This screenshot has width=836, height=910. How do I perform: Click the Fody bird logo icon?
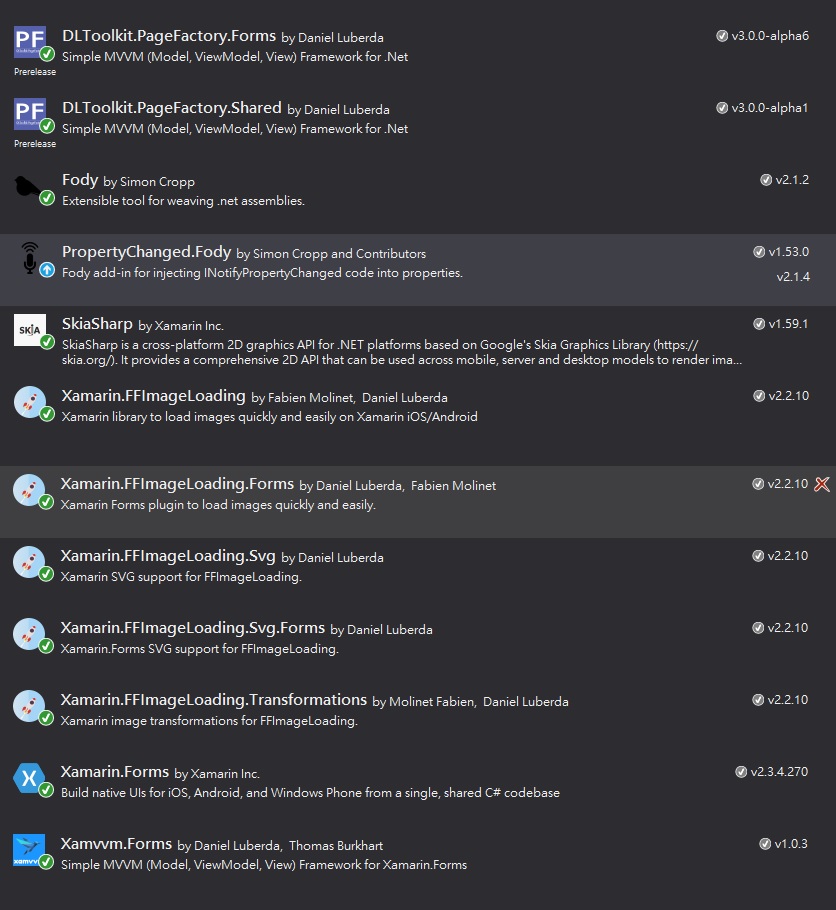click(x=27, y=185)
